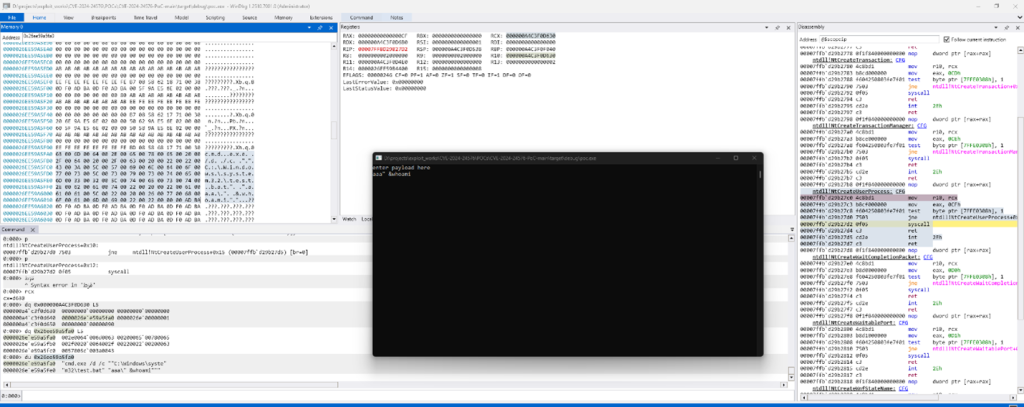
Task: Open Registers panel options dropdown
Action: pyautogui.click(x=769, y=28)
